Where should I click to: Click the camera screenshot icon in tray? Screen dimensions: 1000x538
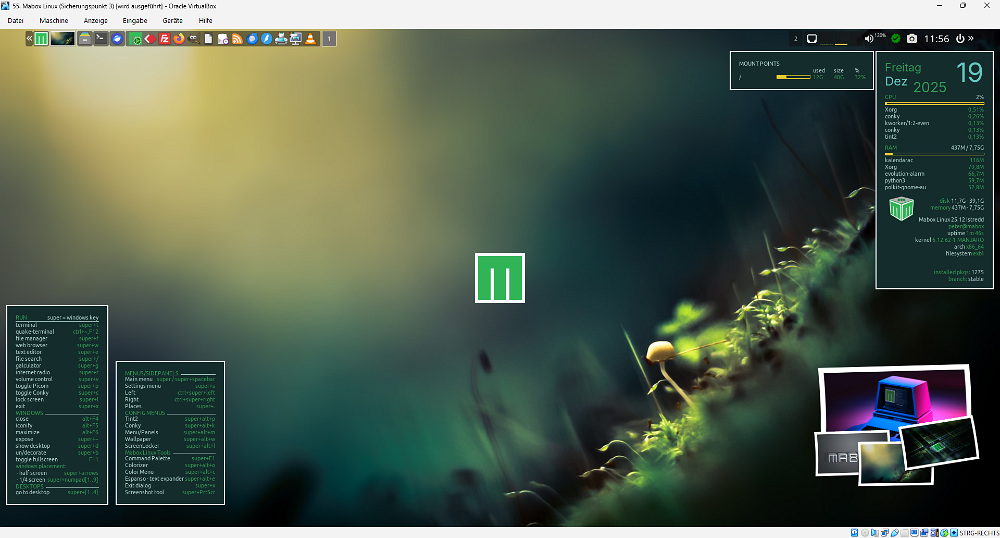tap(911, 39)
